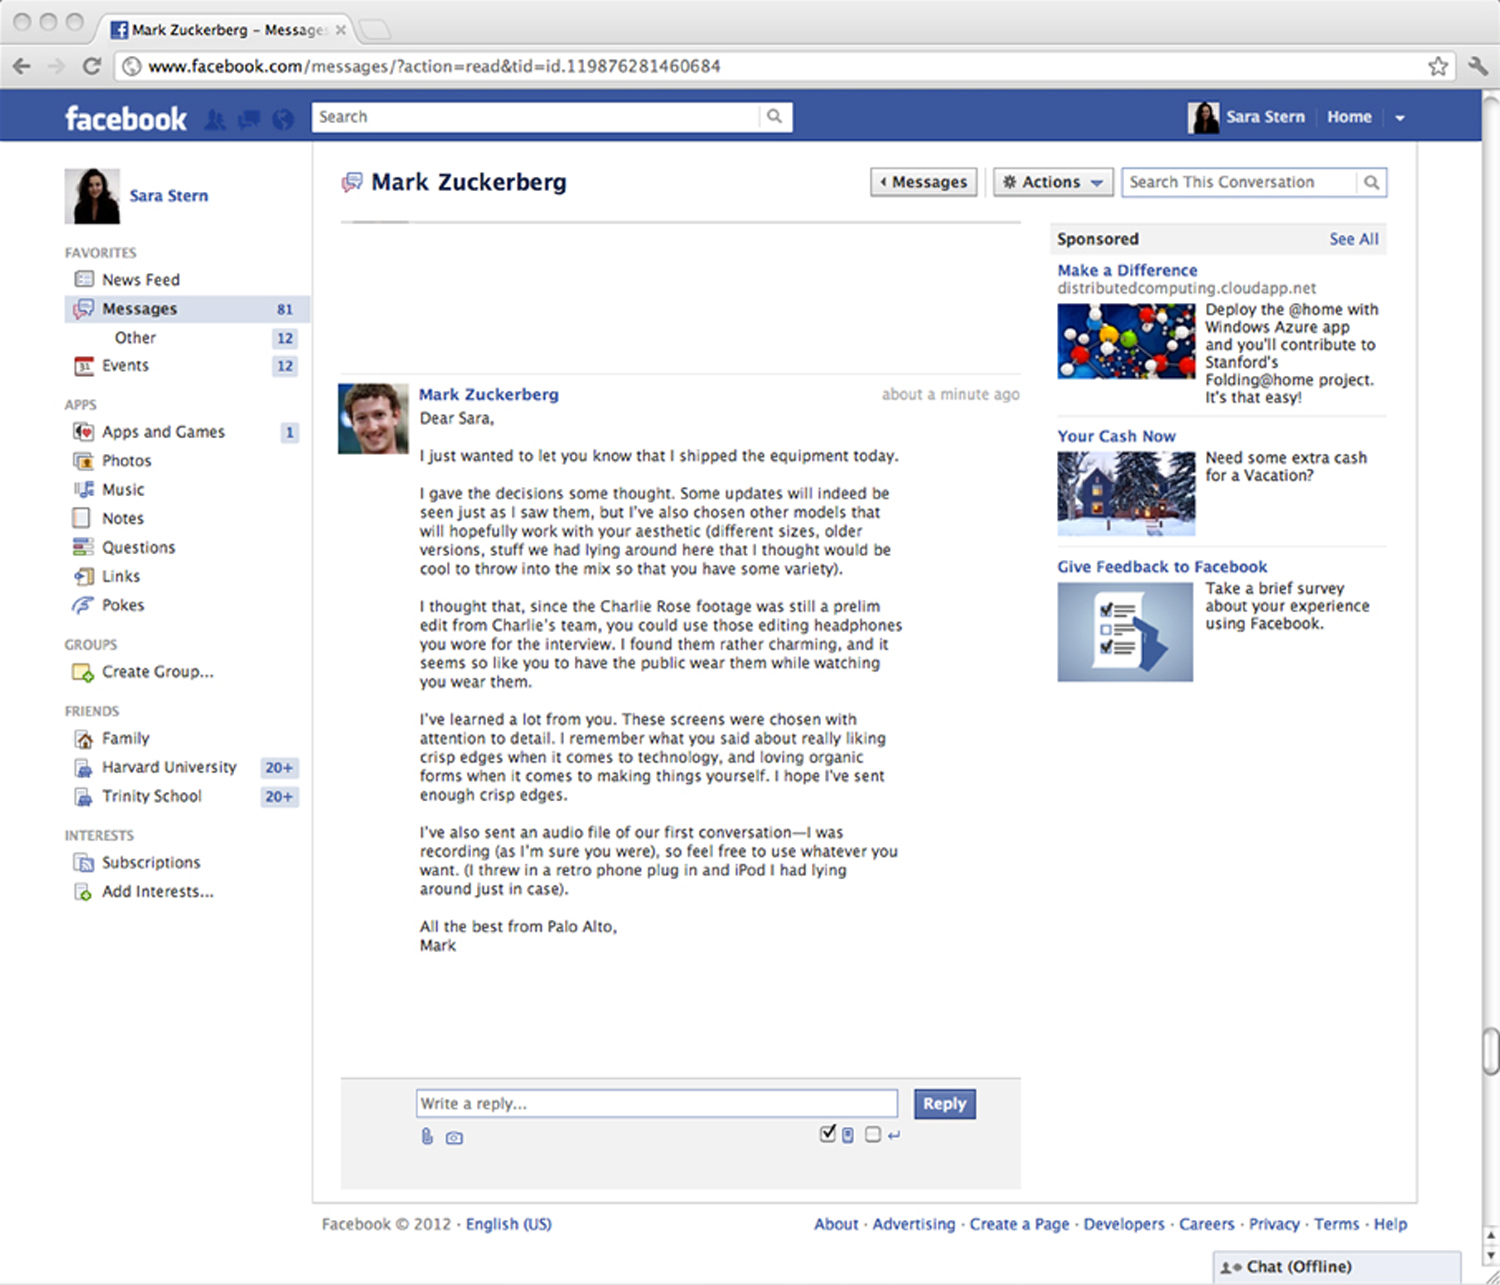
Task: Click the camera attach photo icon
Action: tap(454, 1137)
